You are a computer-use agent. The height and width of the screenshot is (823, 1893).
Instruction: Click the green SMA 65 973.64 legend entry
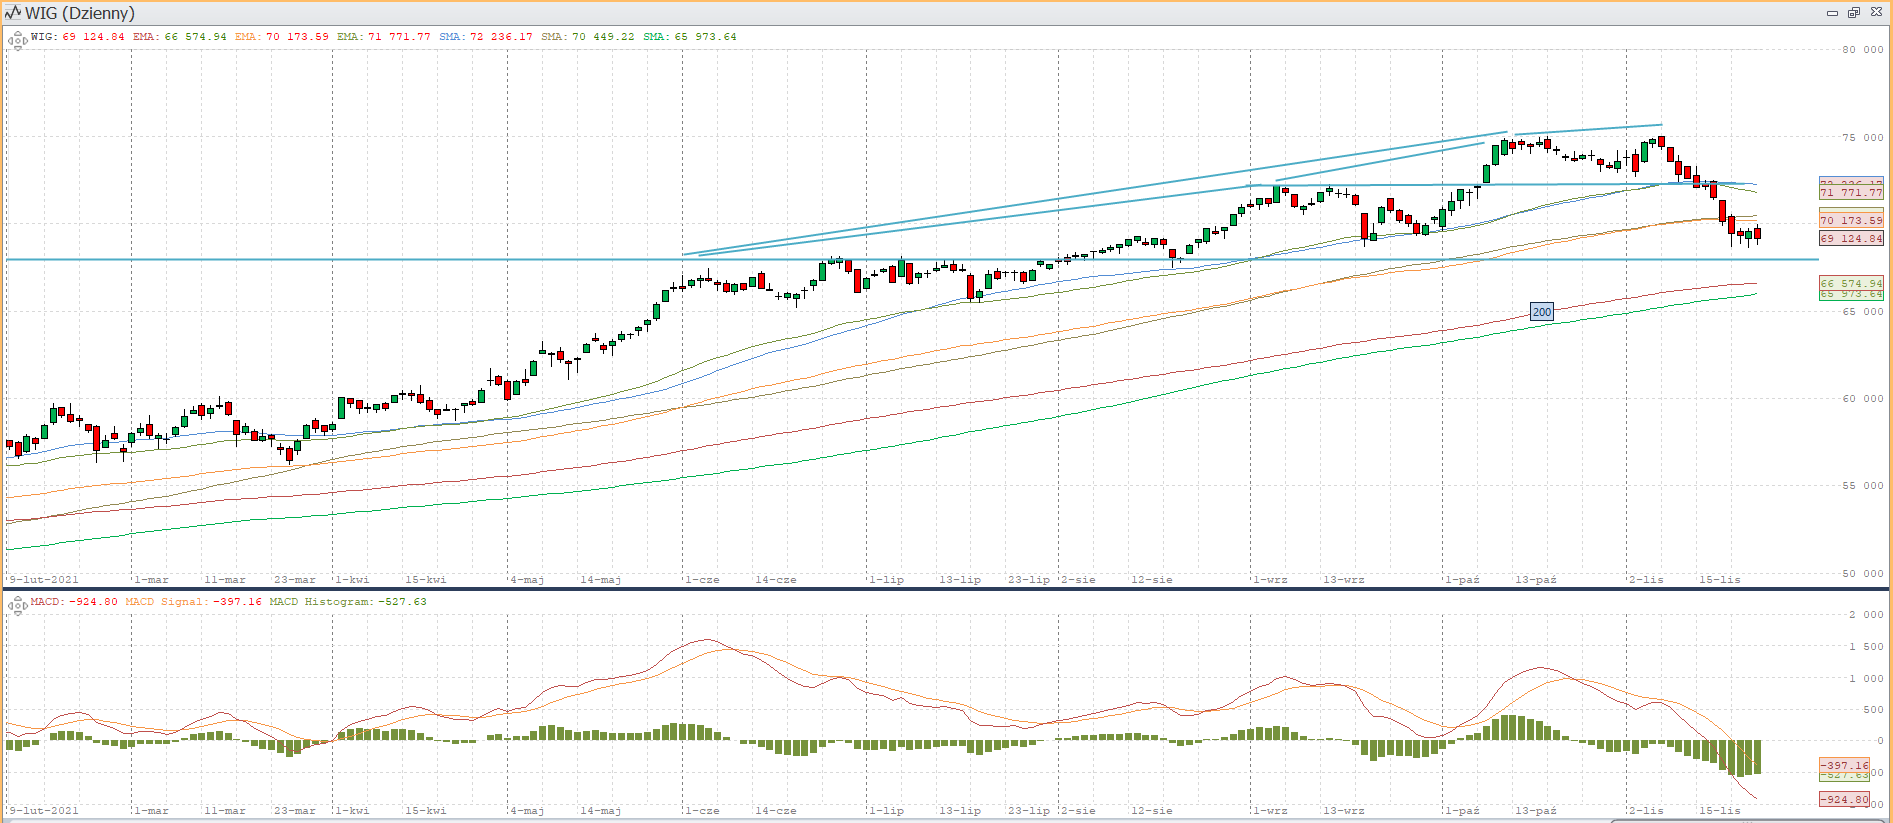(689, 37)
